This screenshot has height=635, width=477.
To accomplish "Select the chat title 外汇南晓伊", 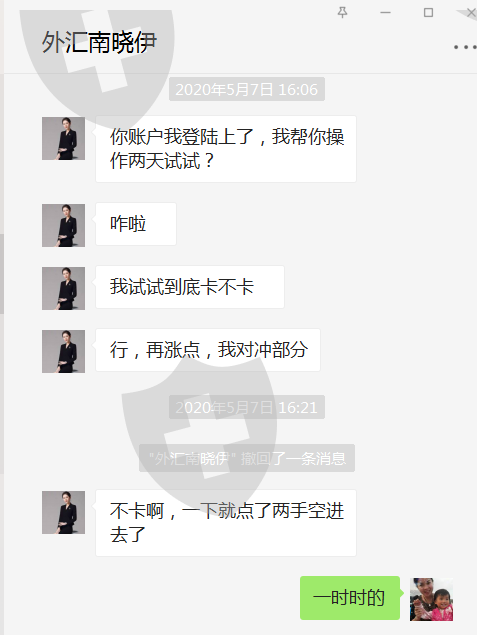I will (99, 42).
